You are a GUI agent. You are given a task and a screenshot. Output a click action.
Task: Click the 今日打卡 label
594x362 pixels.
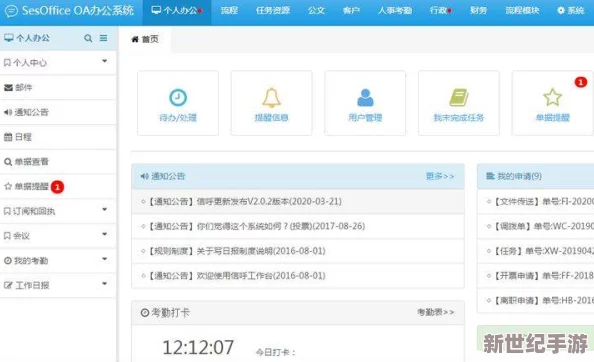pyautogui.click(x=275, y=353)
